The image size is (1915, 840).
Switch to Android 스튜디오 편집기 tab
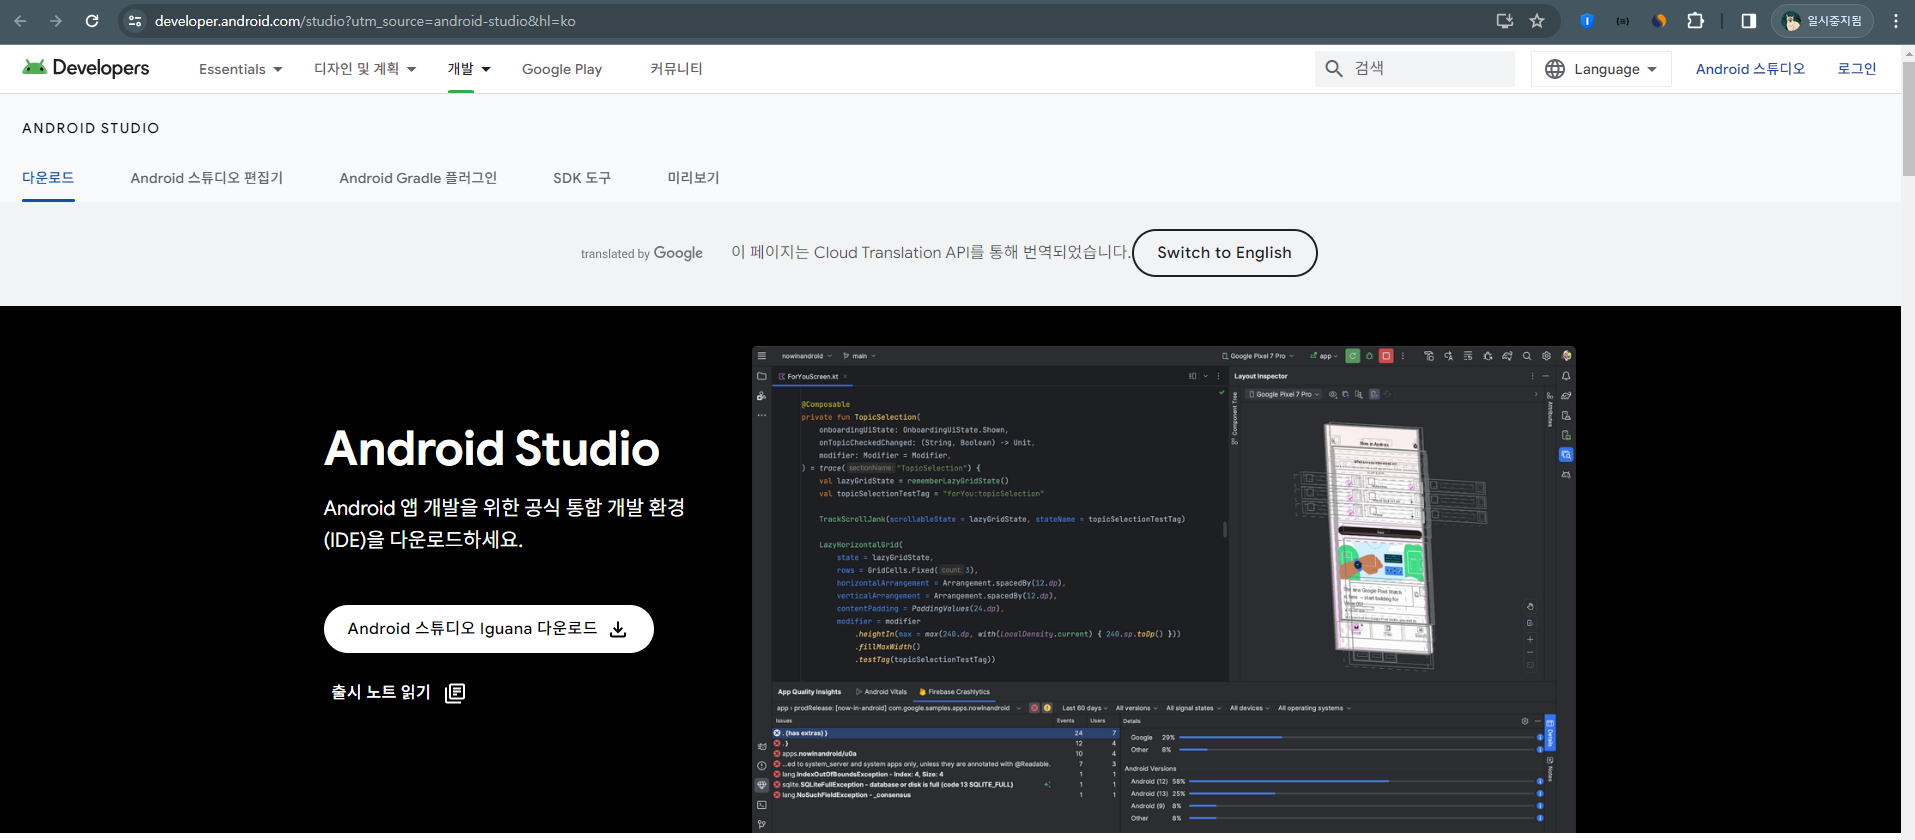(207, 178)
